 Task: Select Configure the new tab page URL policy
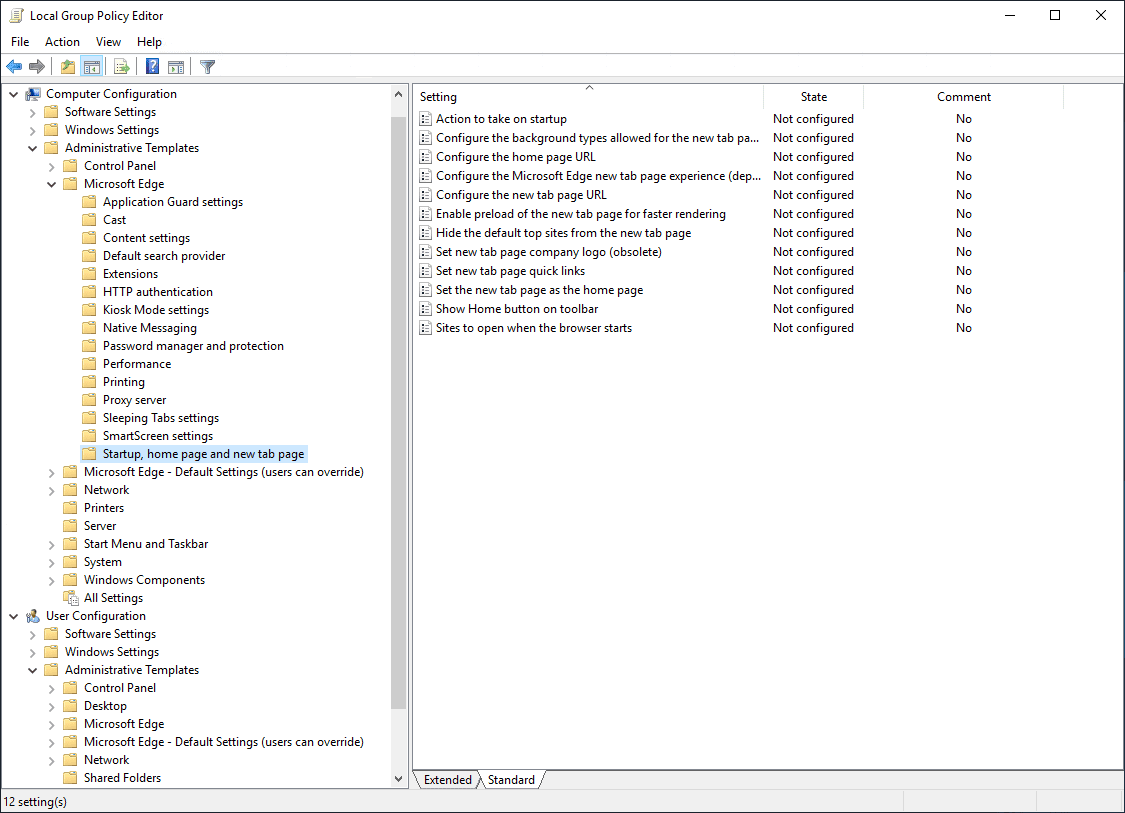coord(521,195)
